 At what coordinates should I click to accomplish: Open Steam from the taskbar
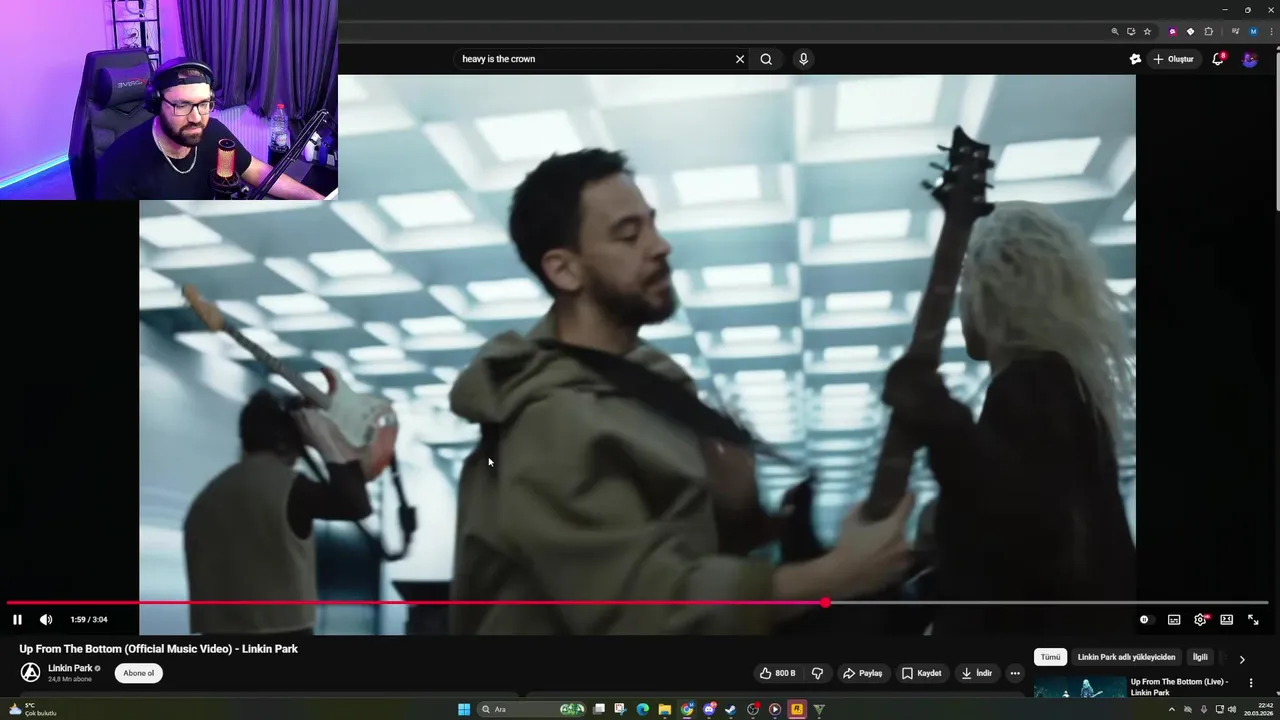click(731, 710)
